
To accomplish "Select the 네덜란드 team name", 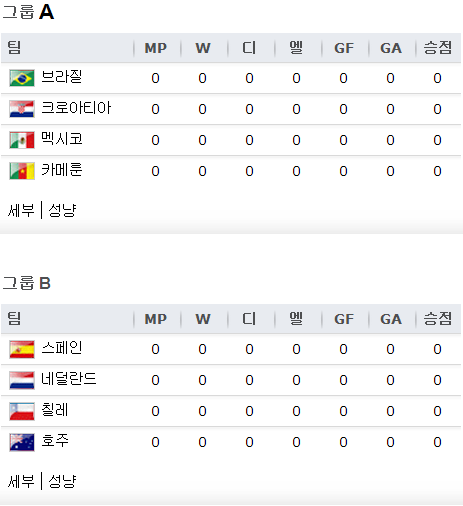I will (x=68, y=379).
